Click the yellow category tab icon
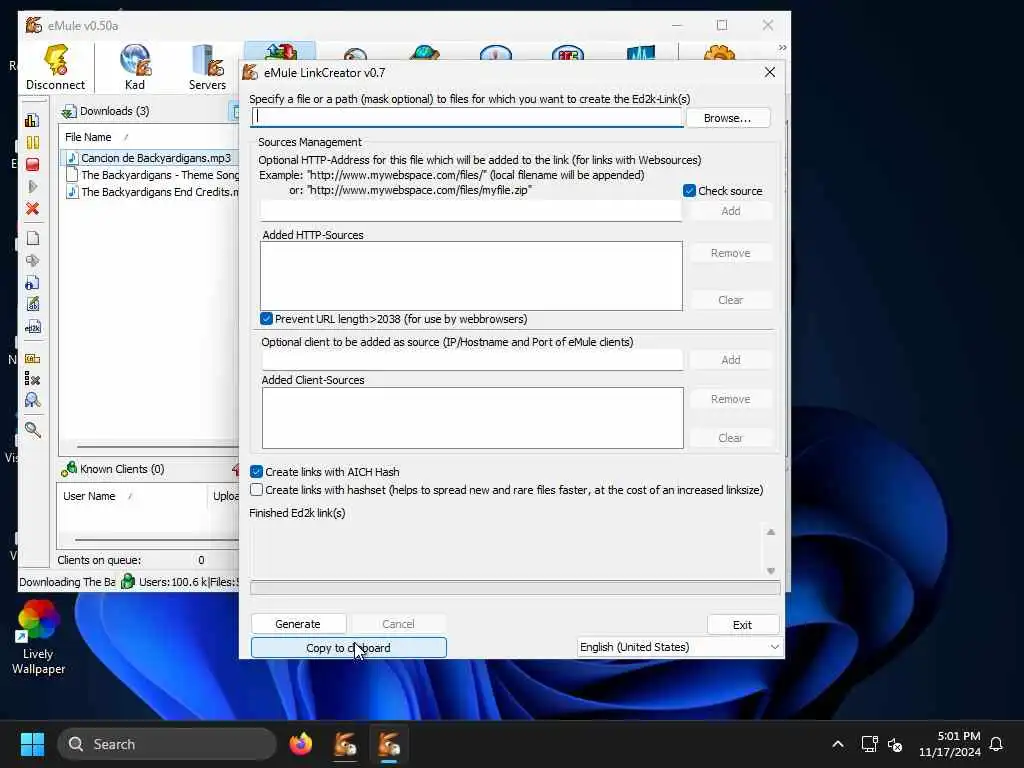The width and height of the screenshot is (1024, 768). (32, 359)
